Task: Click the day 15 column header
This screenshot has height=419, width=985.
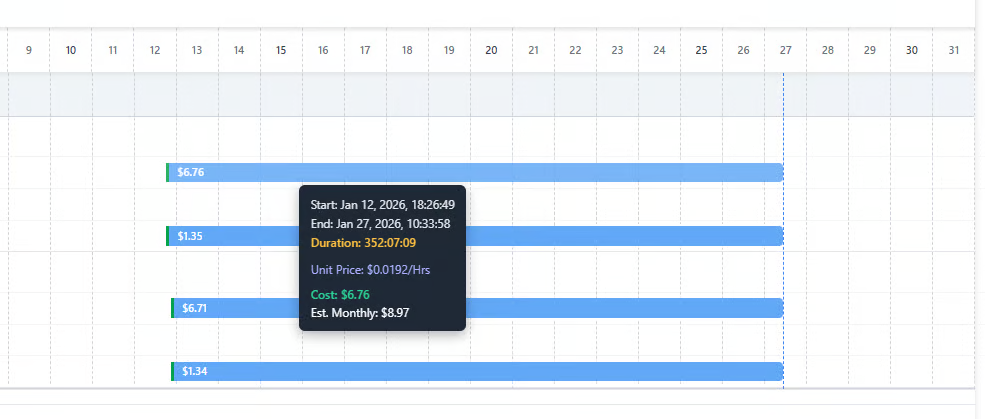Action: coord(281,50)
